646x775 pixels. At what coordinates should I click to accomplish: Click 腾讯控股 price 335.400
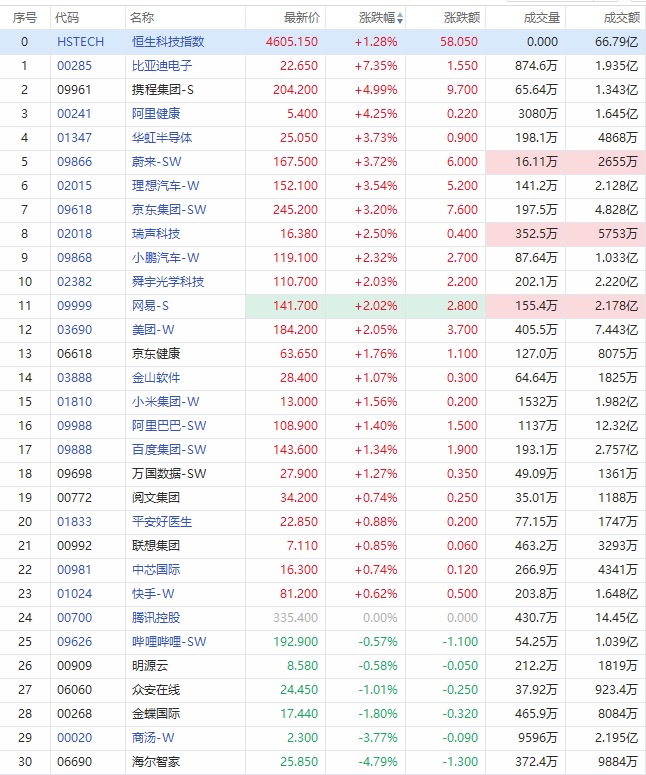point(296,618)
